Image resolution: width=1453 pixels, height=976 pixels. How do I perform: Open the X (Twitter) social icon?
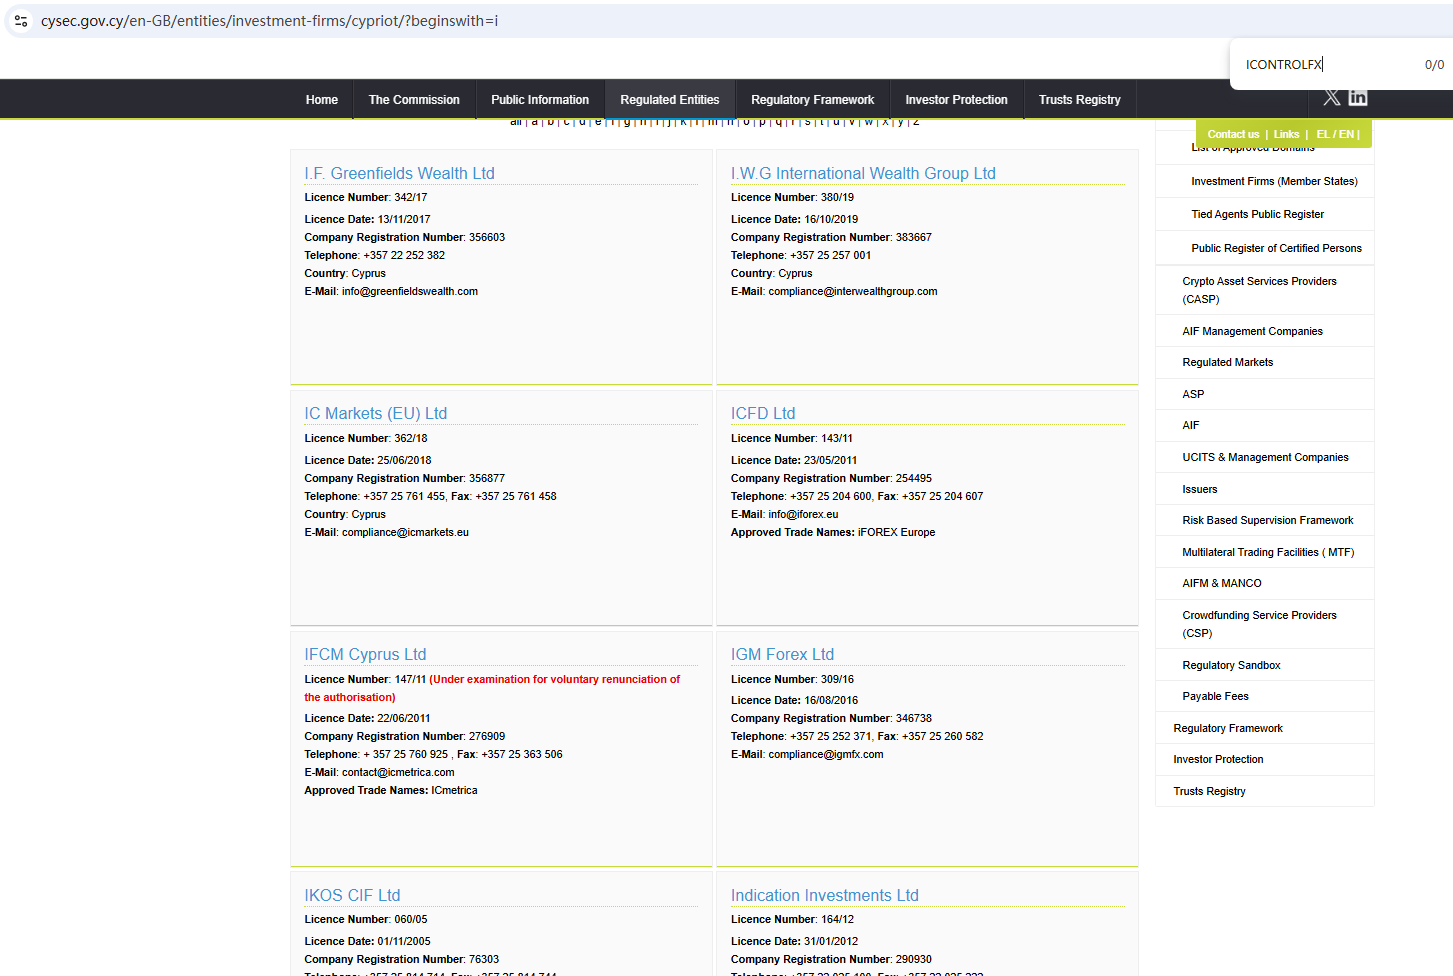coord(1331,98)
